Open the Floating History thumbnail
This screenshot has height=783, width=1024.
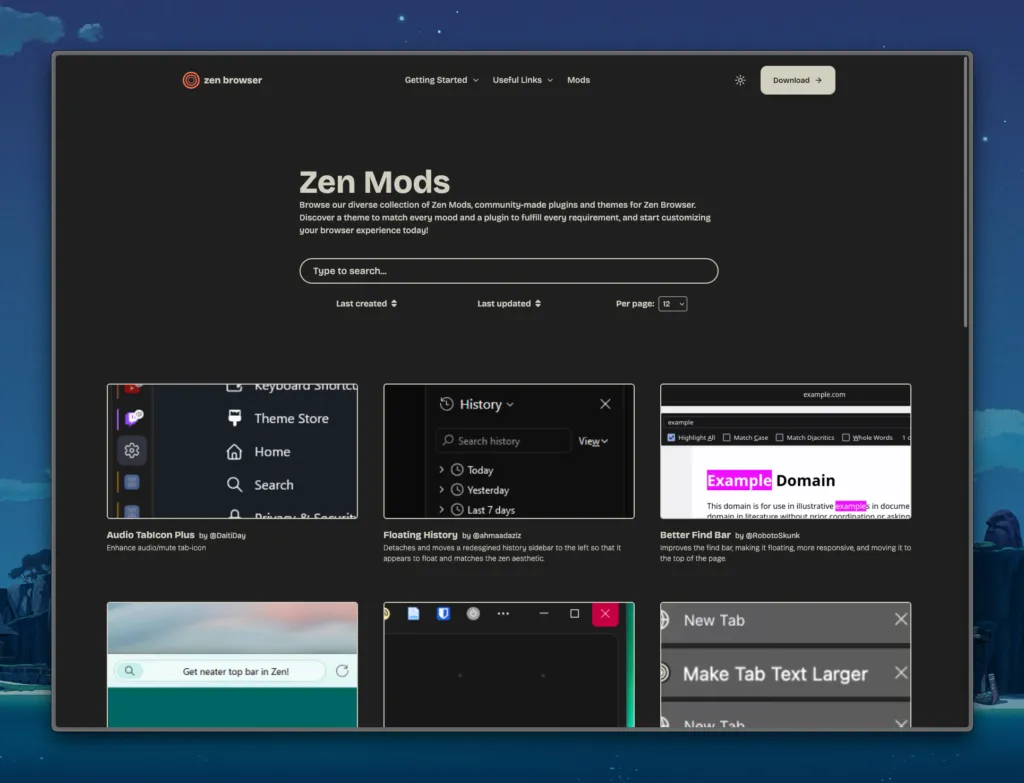(509, 451)
